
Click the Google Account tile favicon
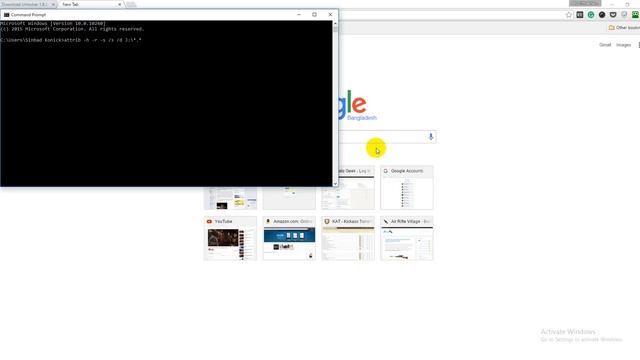point(386,171)
